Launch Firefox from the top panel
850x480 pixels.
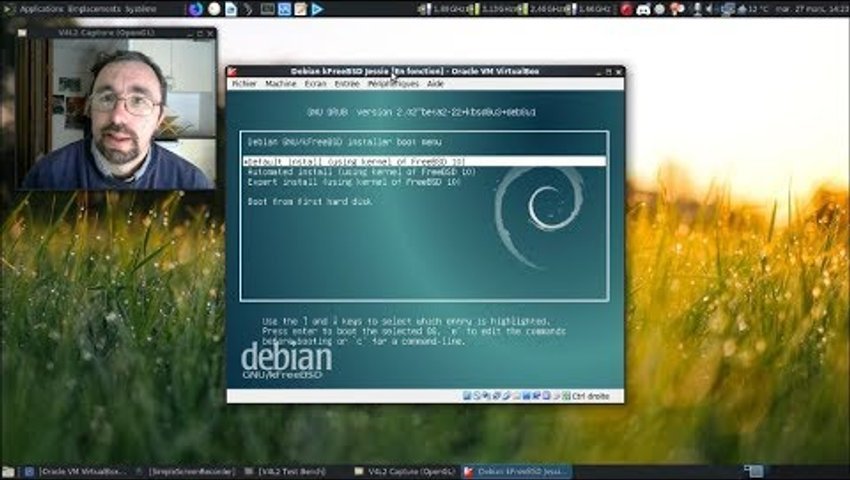tap(196, 9)
